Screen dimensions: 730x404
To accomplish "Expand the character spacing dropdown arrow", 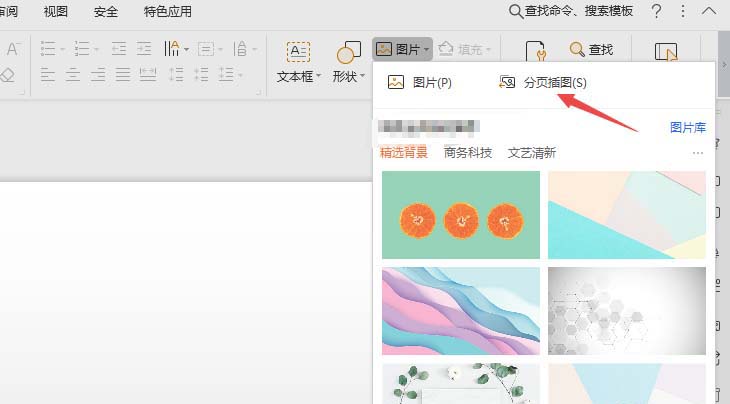I will (254, 49).
